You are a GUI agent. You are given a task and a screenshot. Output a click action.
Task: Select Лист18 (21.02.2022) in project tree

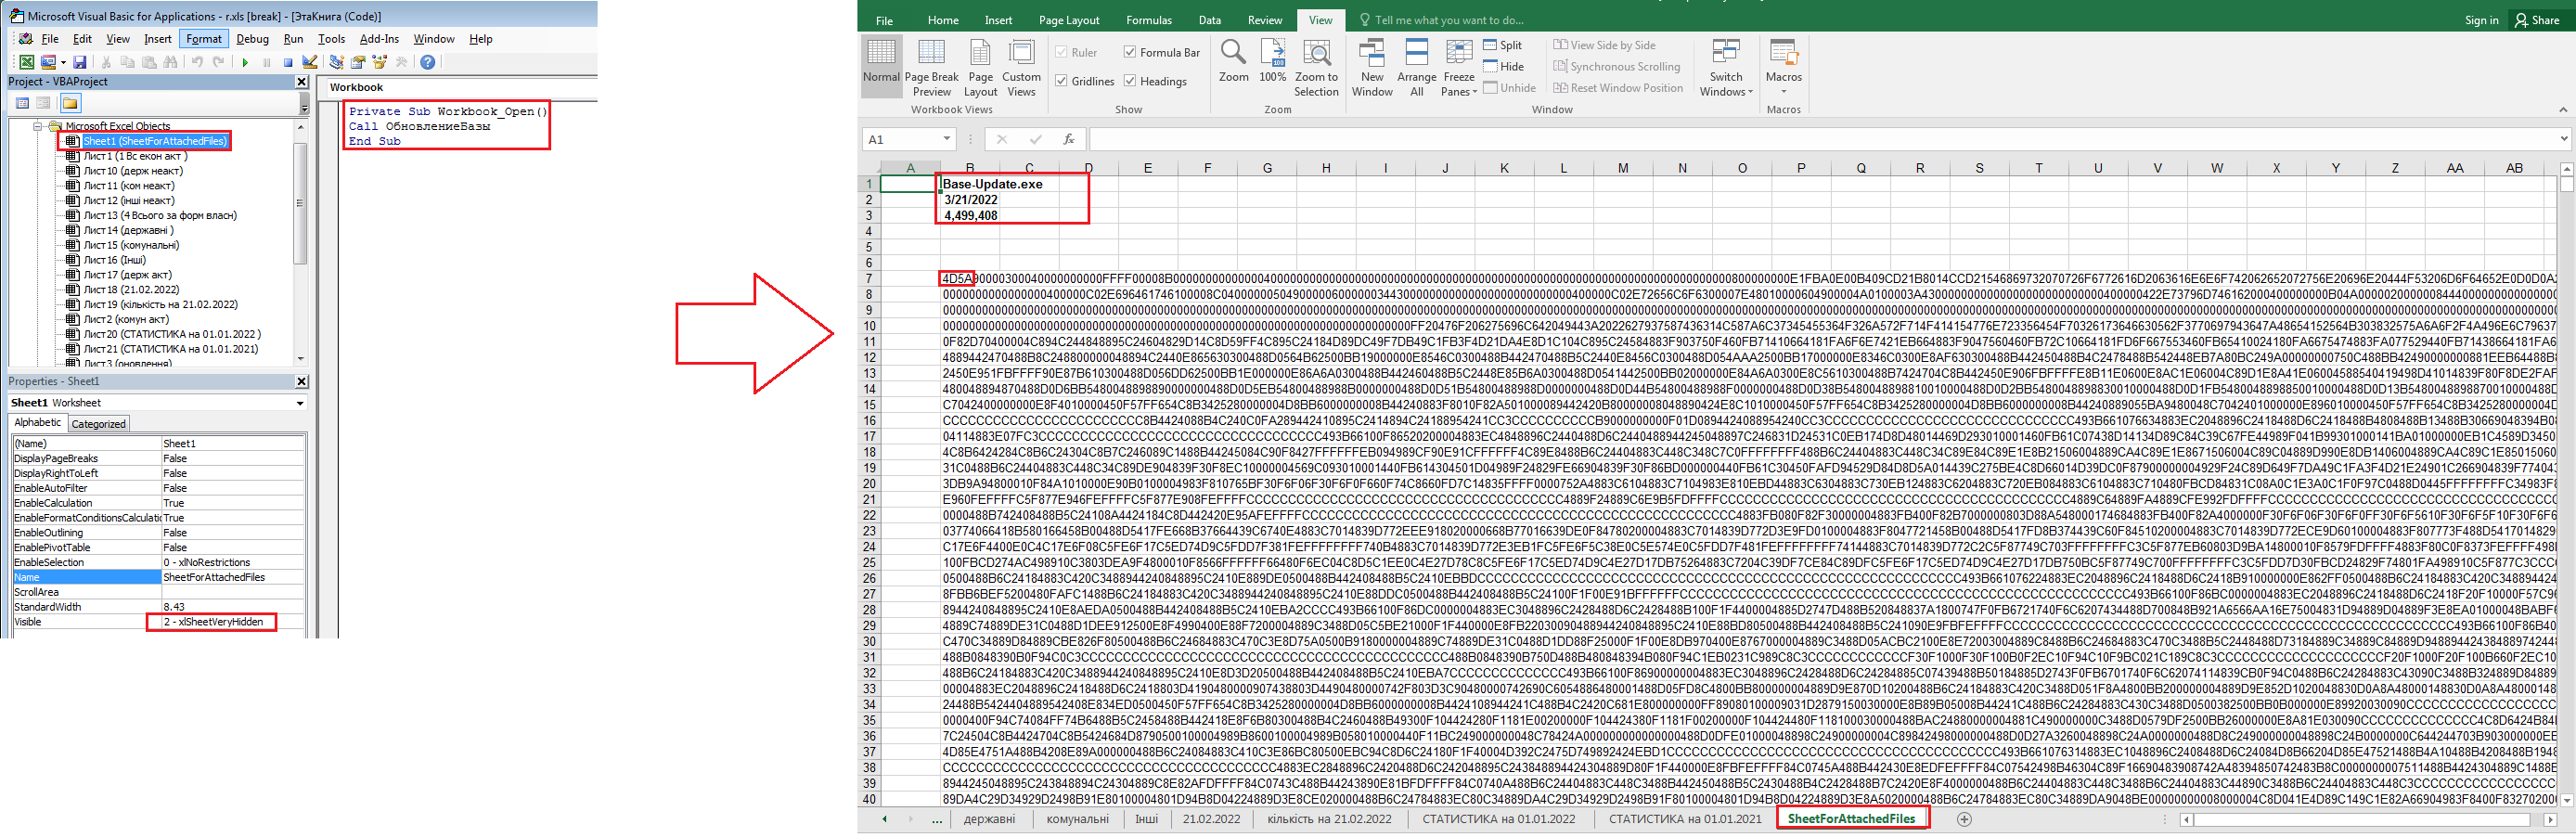131,289
